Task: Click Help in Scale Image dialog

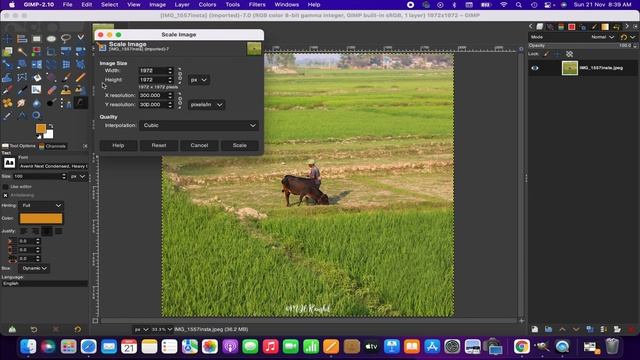Action: (x=118, y=145)
